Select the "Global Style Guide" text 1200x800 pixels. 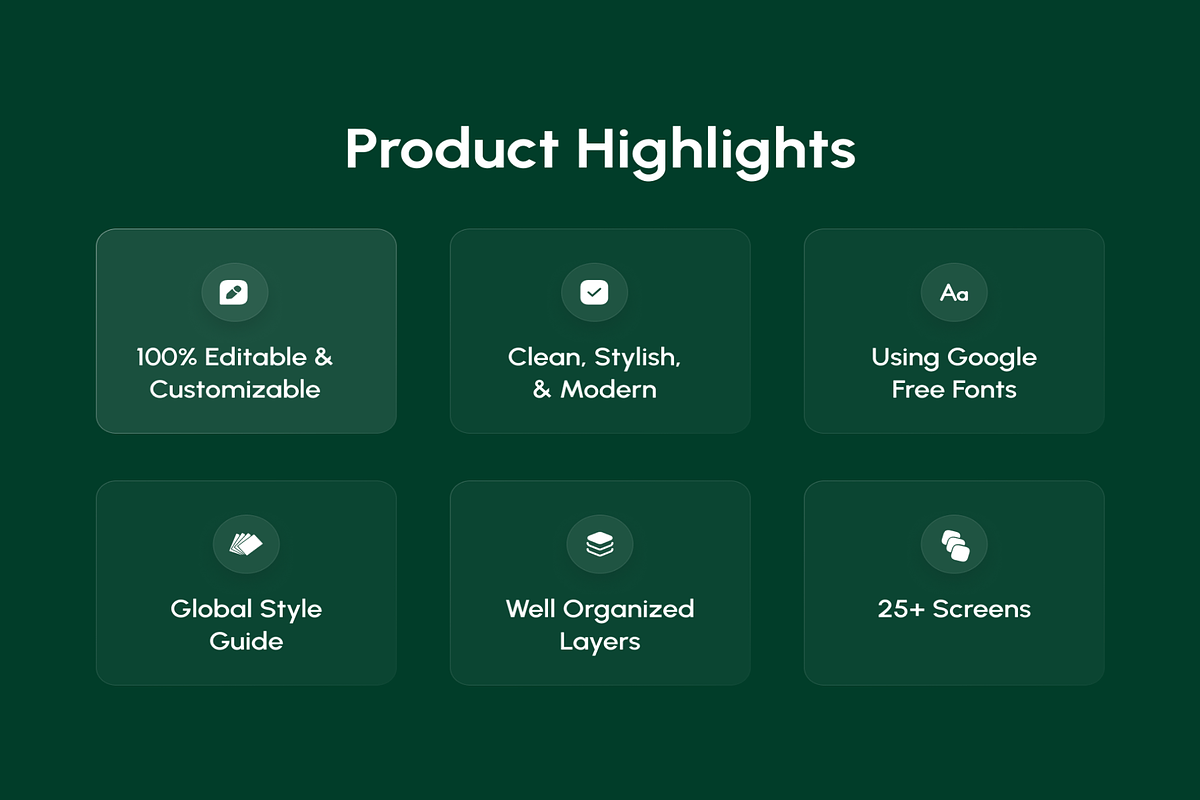pos(246,625)
